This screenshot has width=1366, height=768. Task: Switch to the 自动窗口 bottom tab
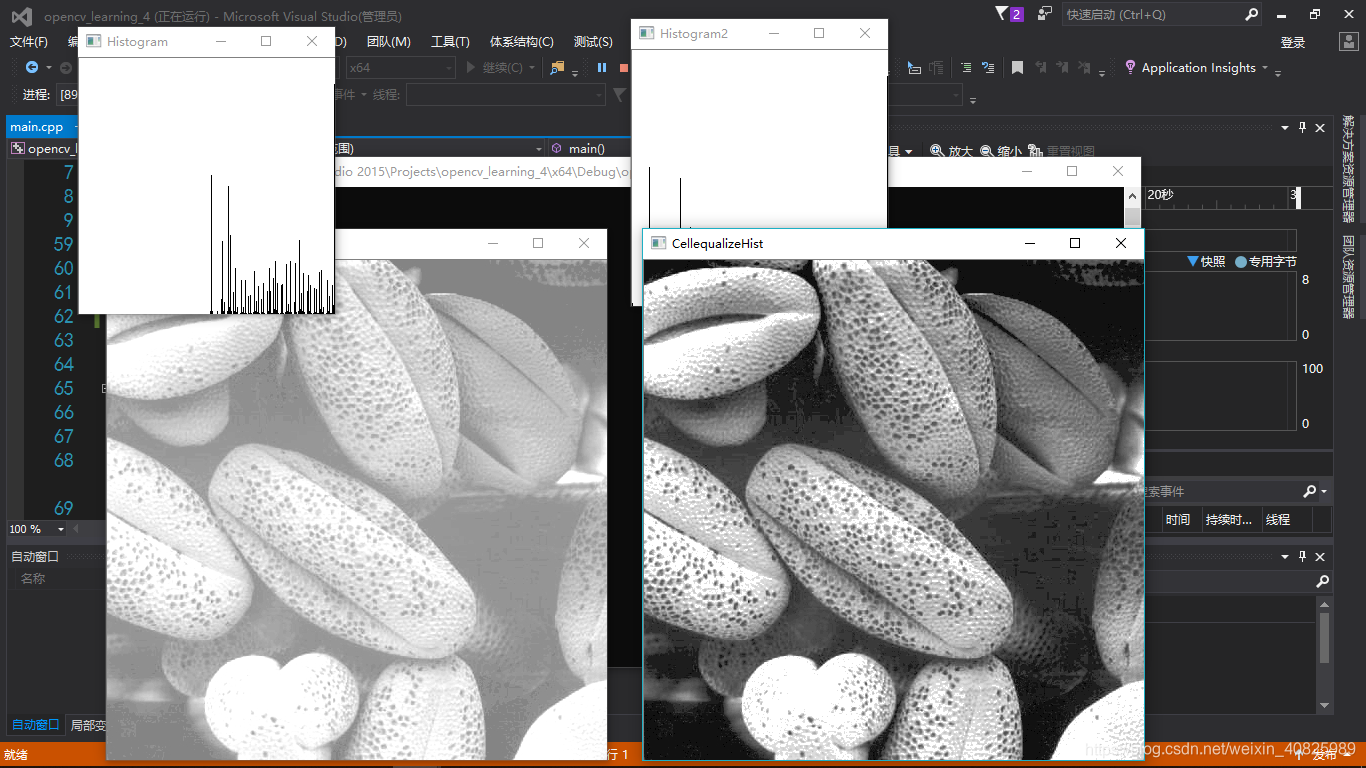[35, 725]
